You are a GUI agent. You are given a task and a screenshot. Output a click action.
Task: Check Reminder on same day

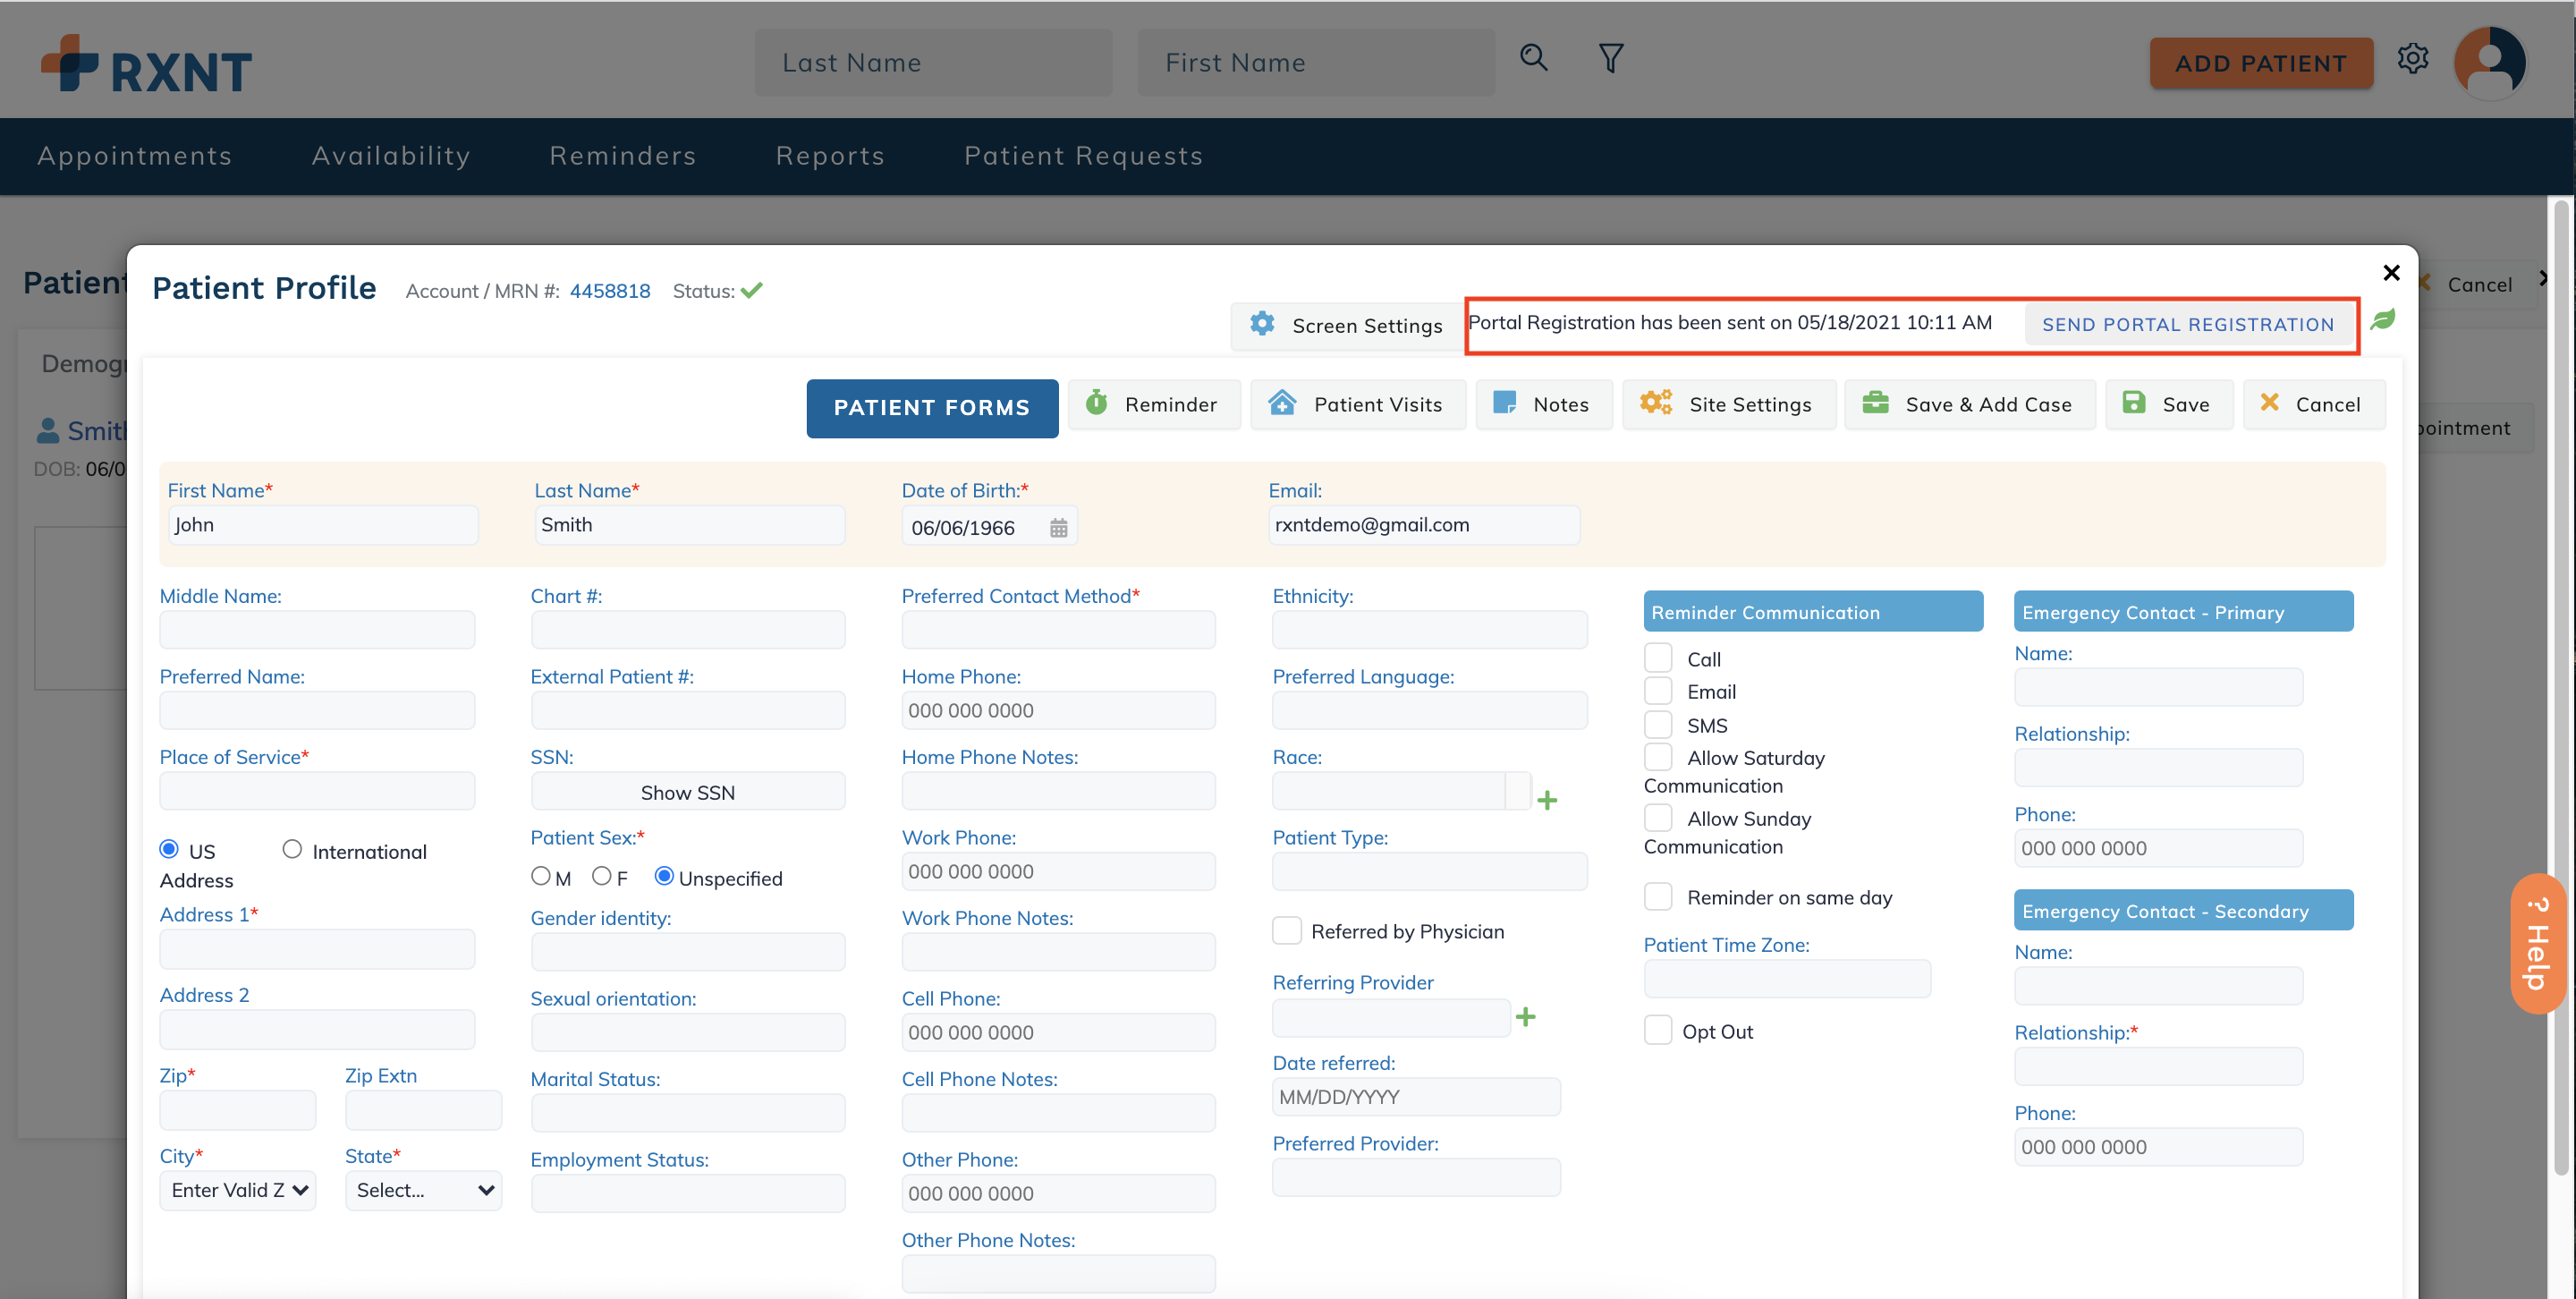(1657, 896)
